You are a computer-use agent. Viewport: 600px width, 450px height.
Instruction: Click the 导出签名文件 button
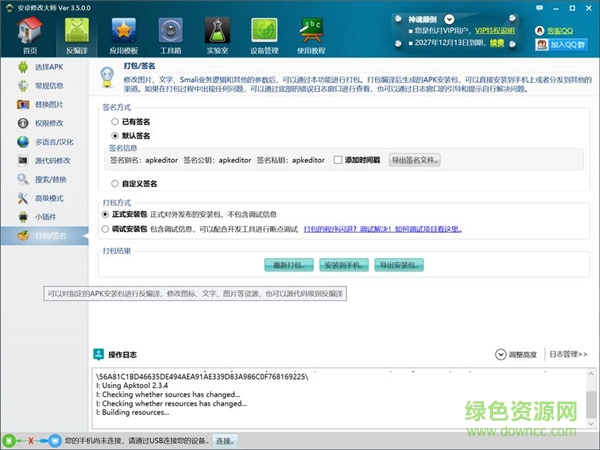click(416, 160)
